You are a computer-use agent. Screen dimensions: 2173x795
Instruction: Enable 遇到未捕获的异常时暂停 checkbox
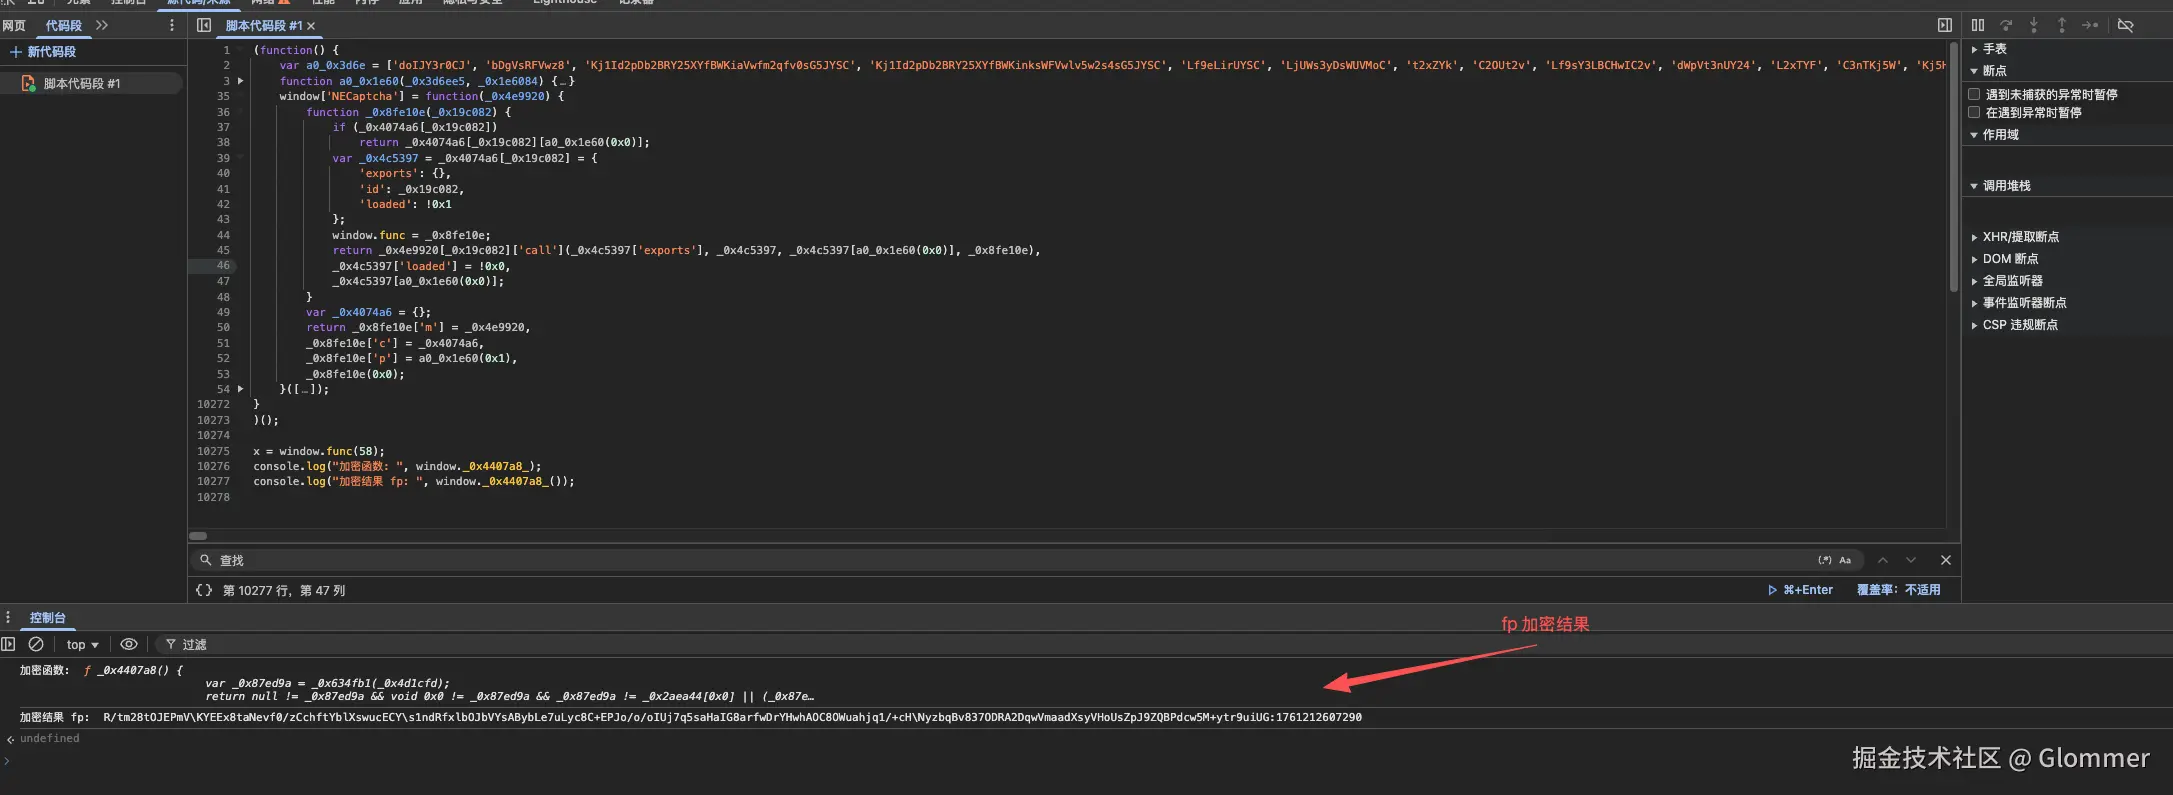coord(1974,94)
